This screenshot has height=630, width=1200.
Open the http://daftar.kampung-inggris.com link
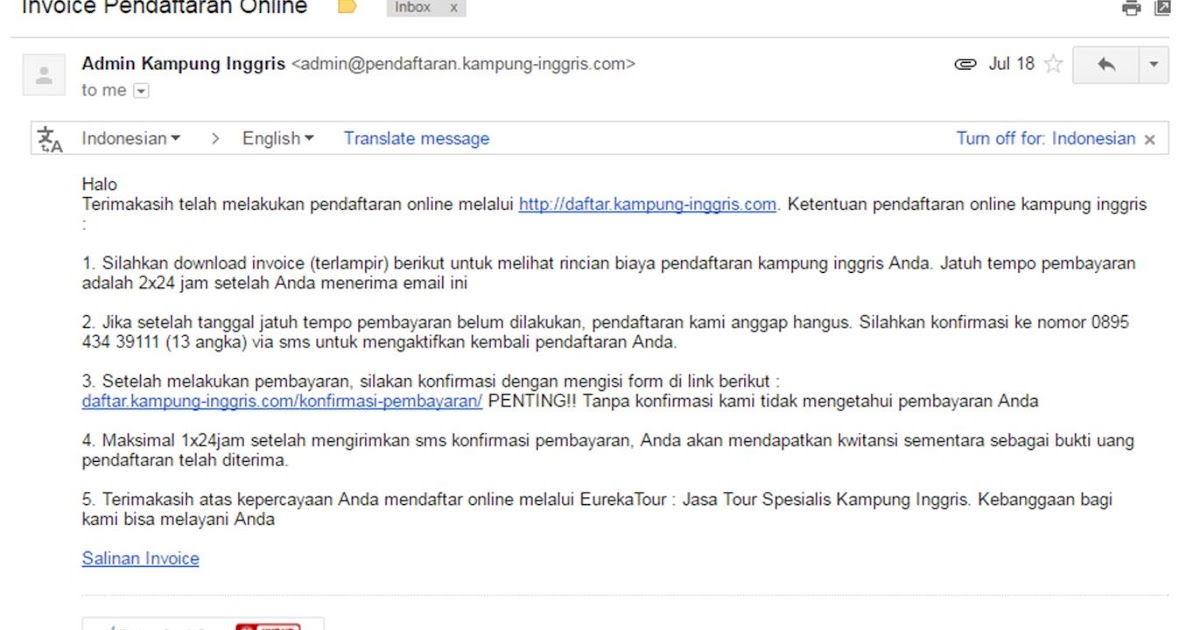click(x=647, y=205)
